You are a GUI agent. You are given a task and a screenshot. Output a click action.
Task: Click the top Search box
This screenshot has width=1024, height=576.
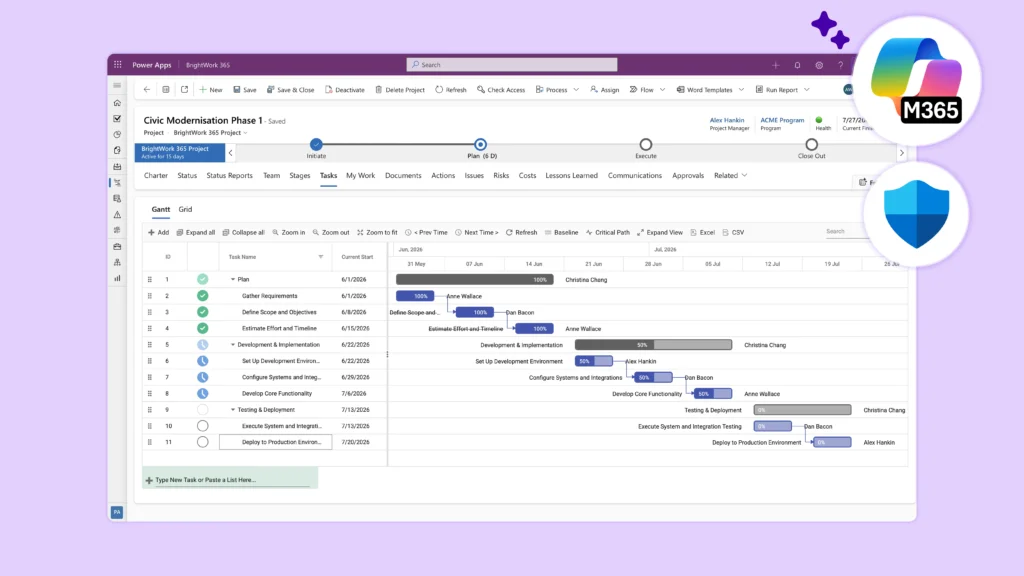pos(511,65)
